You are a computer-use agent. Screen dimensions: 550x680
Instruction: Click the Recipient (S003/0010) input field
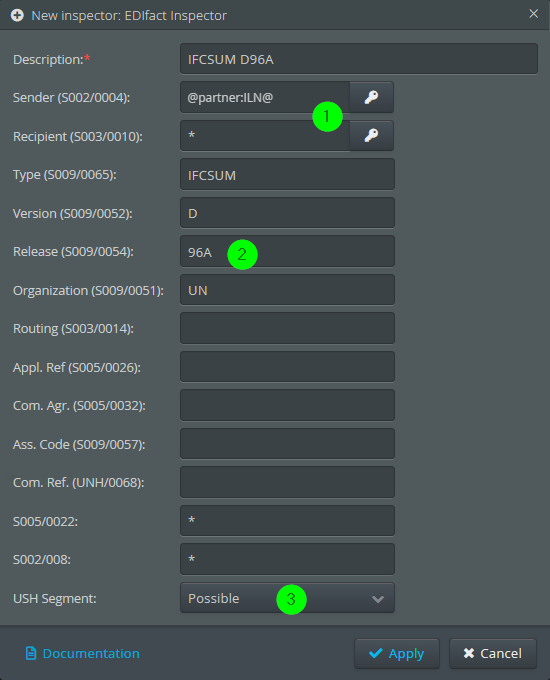pos(265,136)
